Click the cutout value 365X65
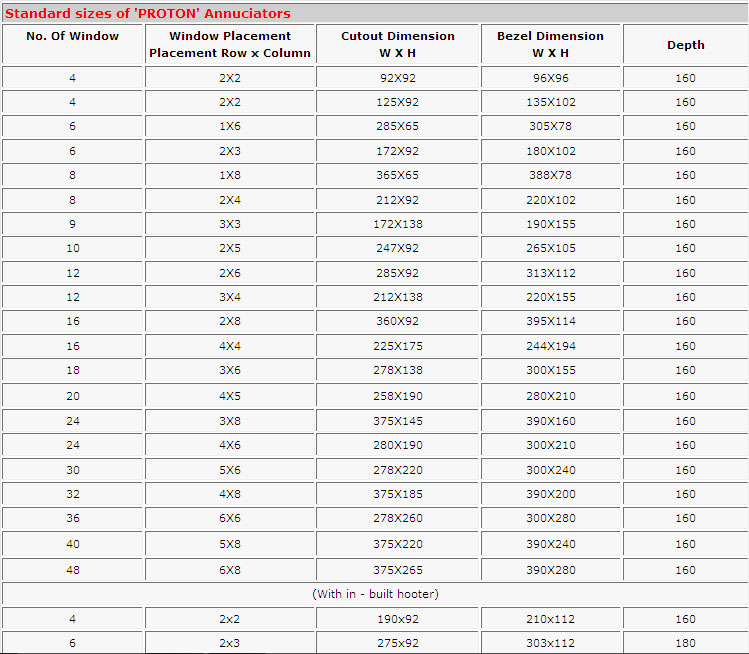The height and width of the screenshot is (654, 749). click(x=397, y=175)
